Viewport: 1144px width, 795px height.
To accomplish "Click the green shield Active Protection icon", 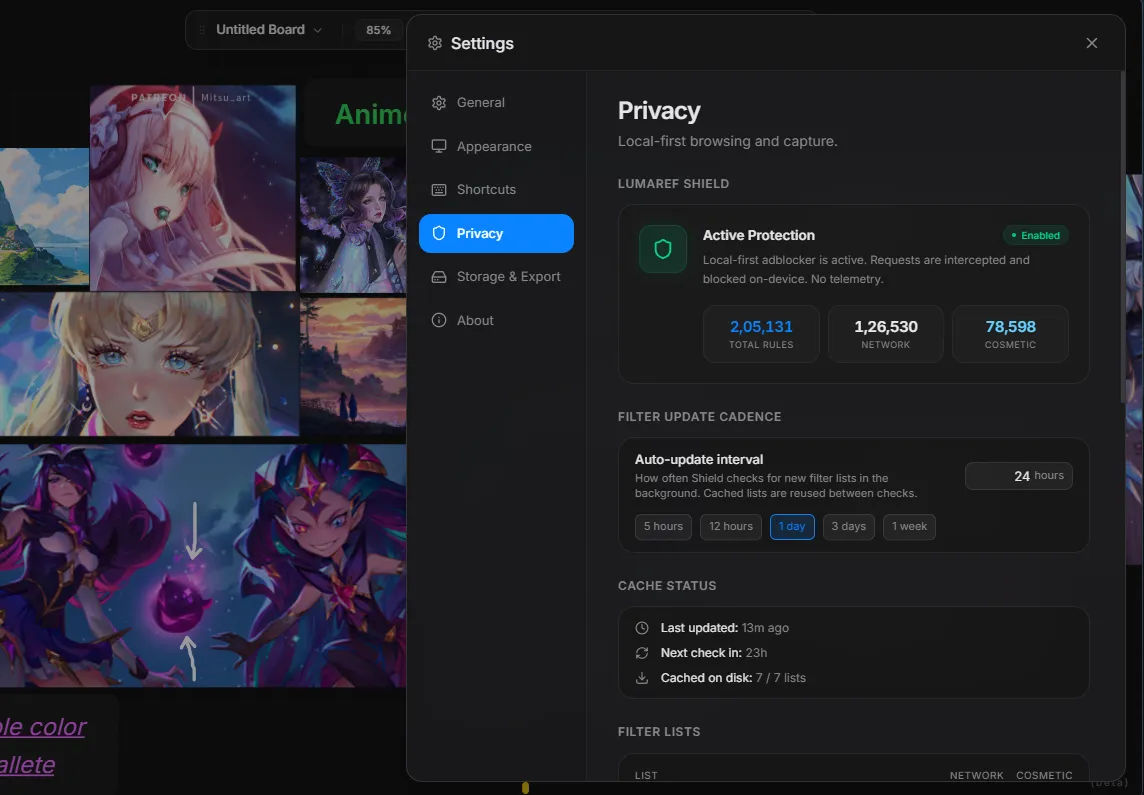I will (662, 249).
